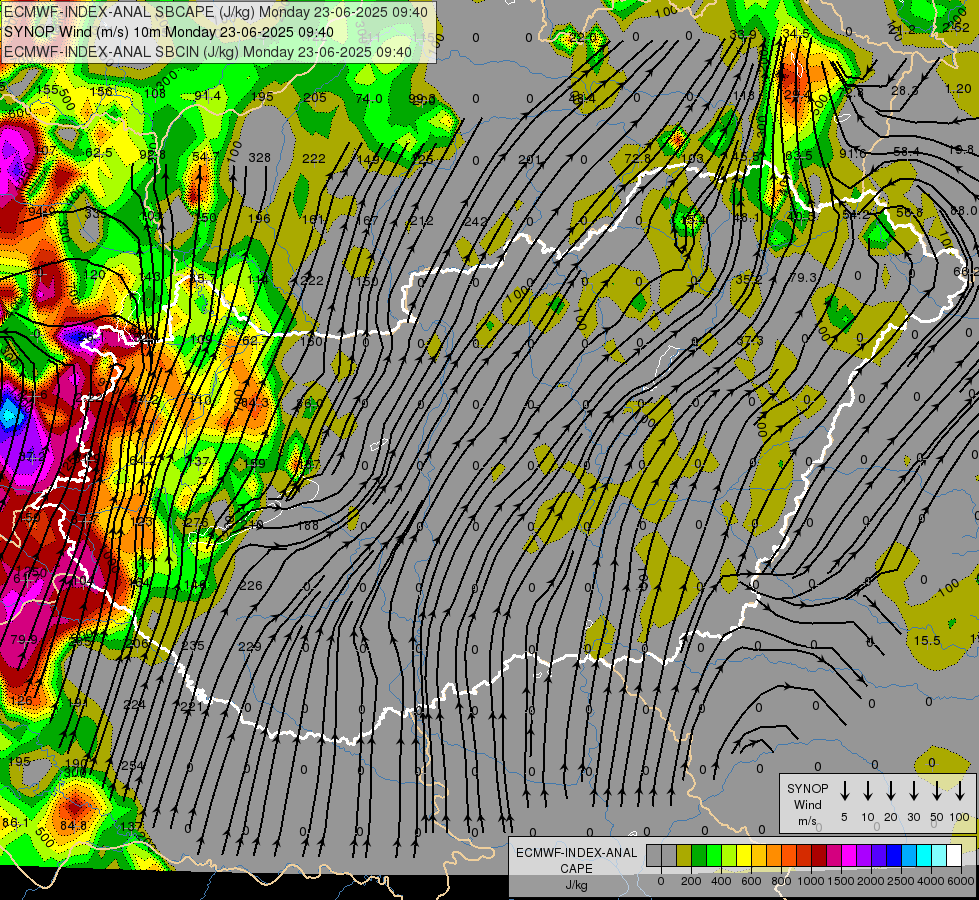Click the 50 m/s wind arrow in the legend
Image resolution: width=979 pixels, height=900 pixels.
click(937, 791)
